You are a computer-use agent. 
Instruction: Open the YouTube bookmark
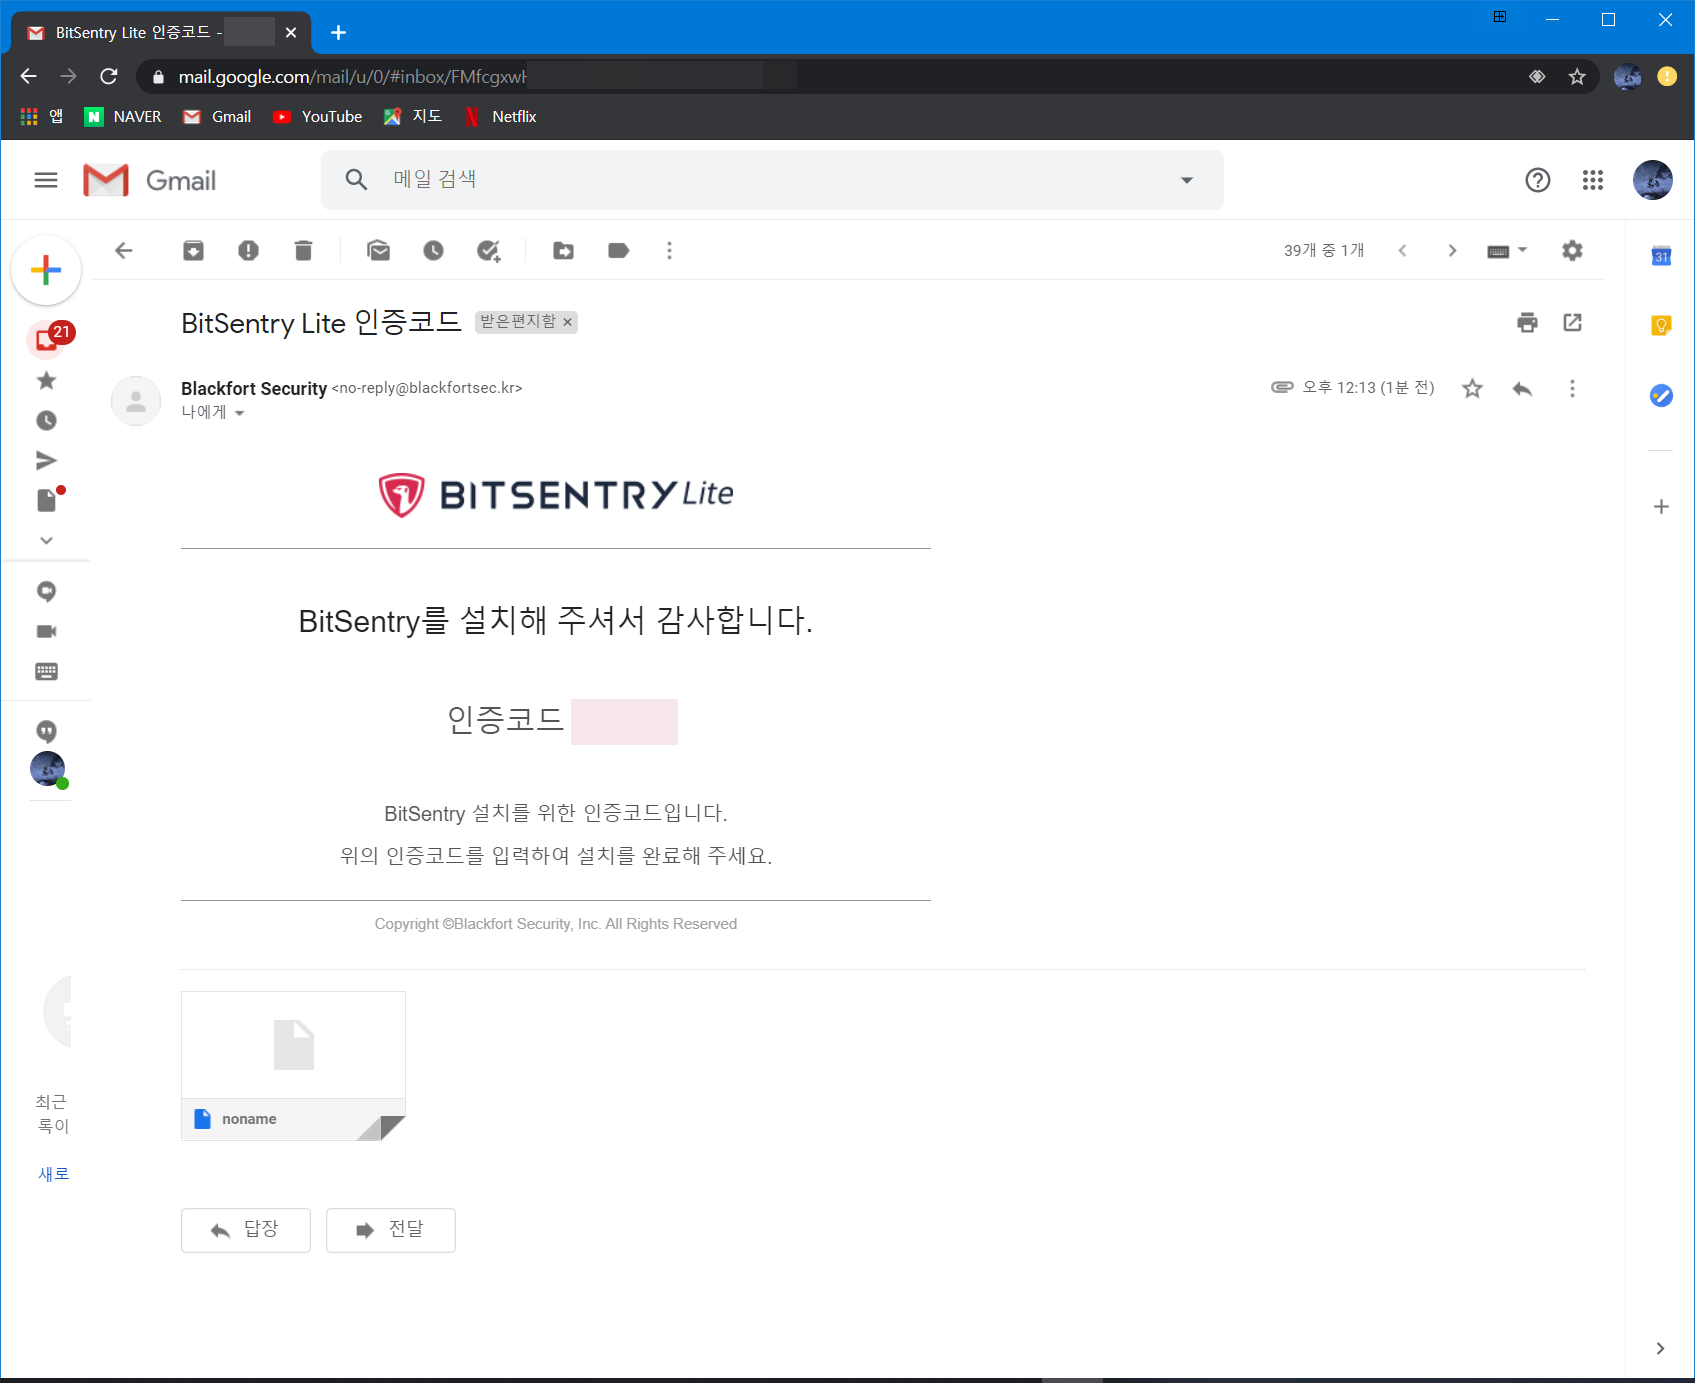[x=318, y=117]
